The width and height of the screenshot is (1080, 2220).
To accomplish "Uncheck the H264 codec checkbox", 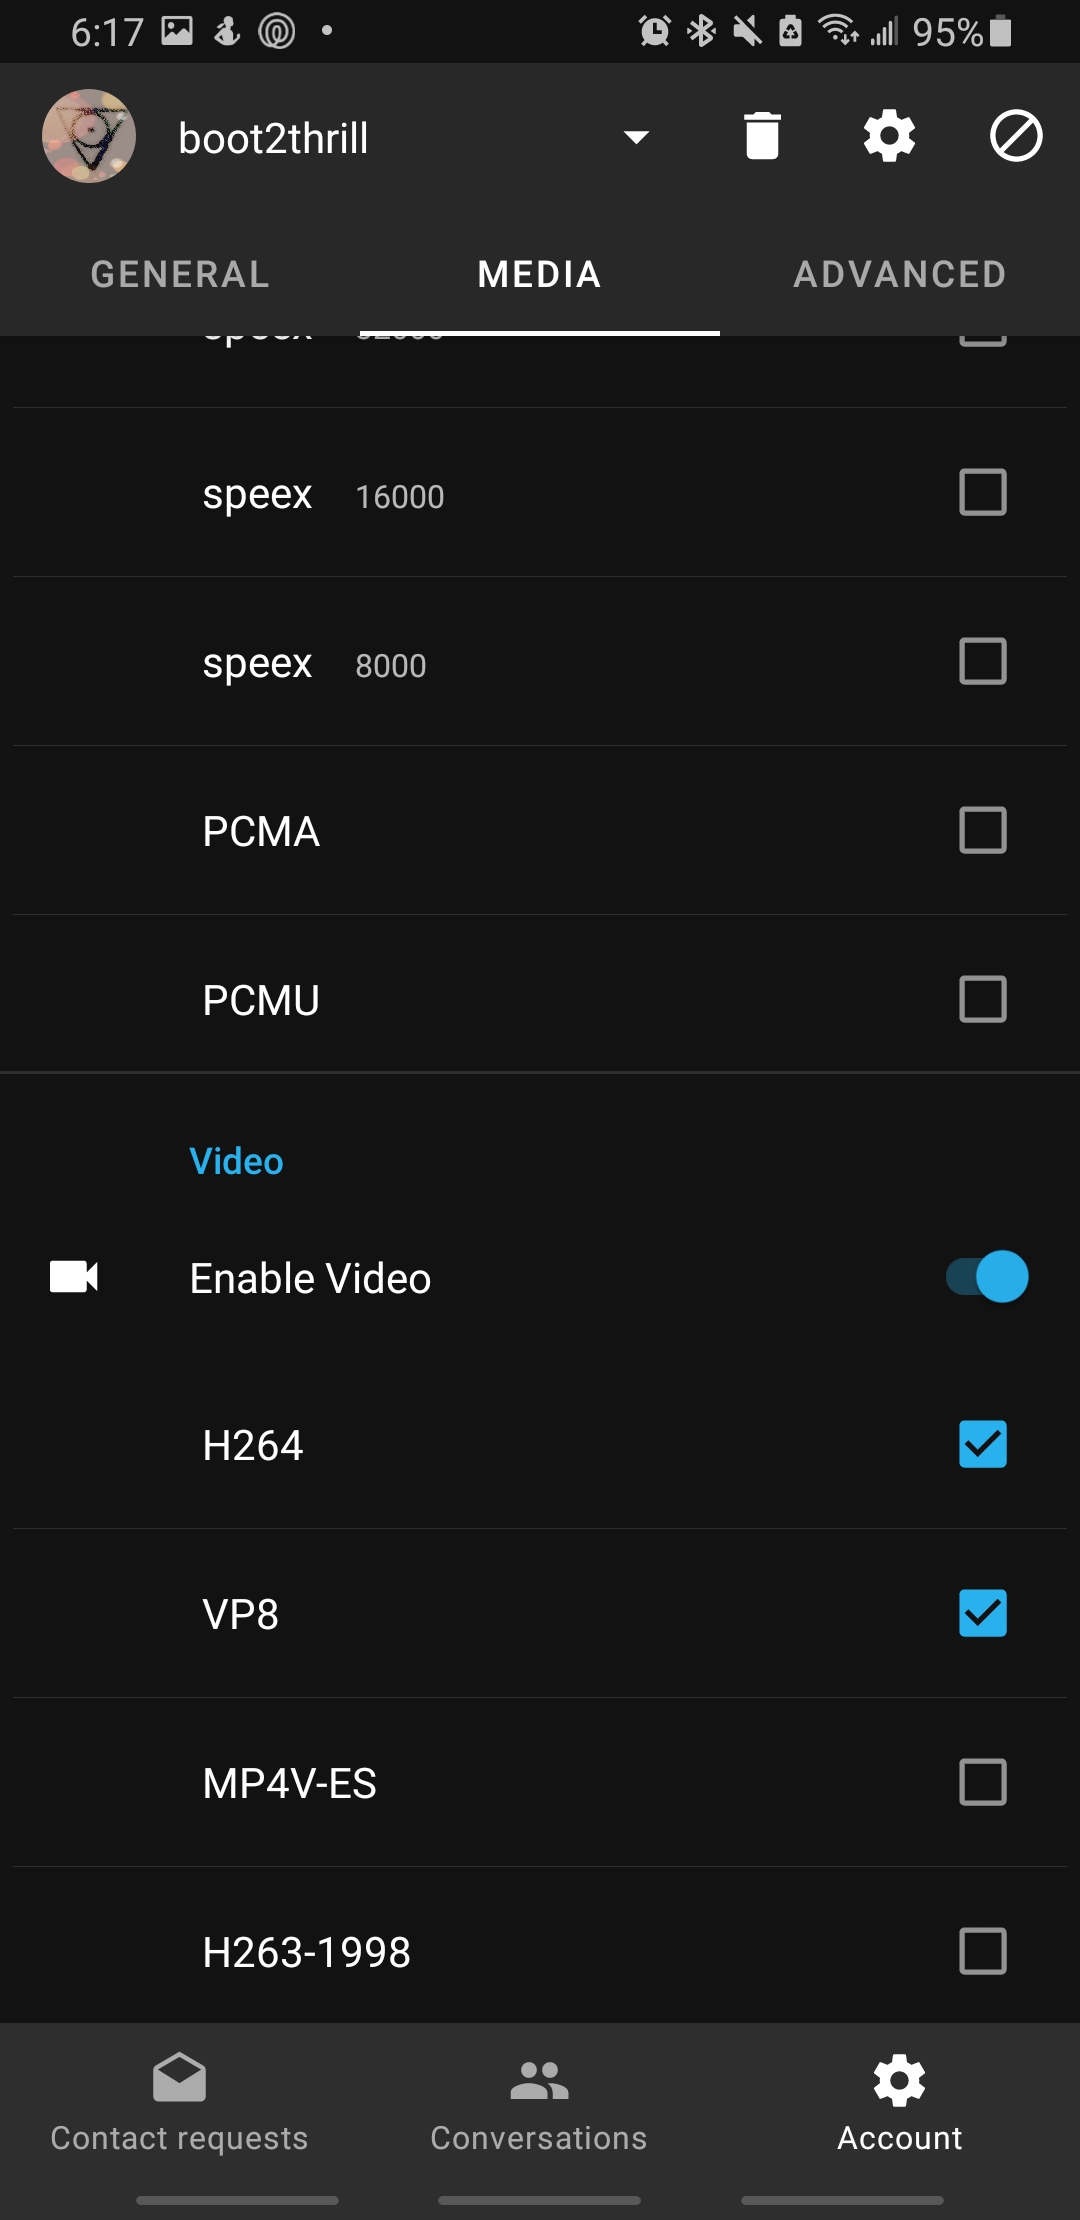I will pos(982,1444).
